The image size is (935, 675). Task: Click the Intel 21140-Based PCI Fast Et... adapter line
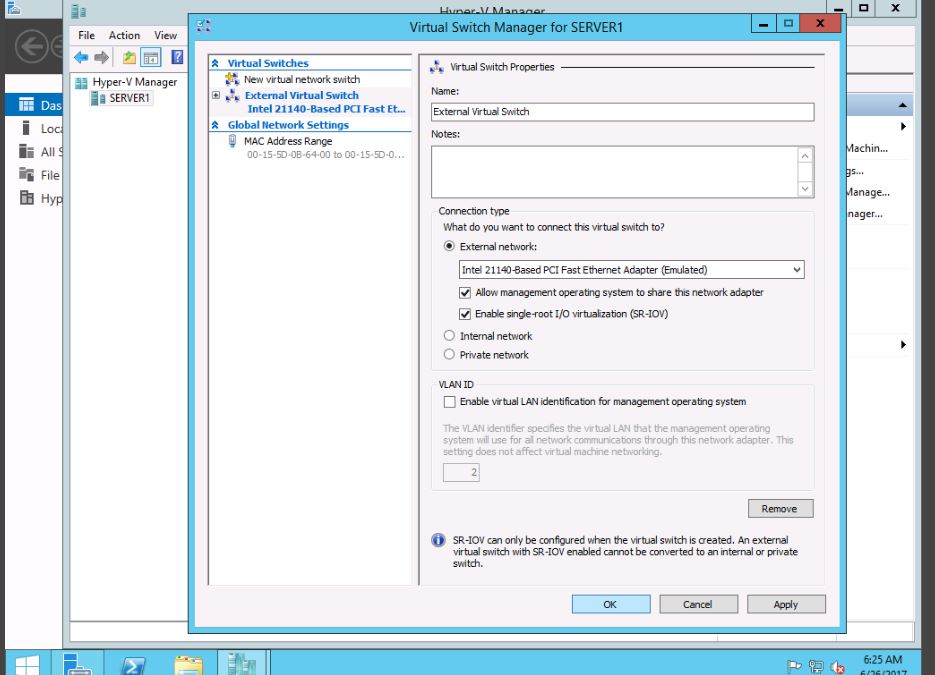[x=326, y=109]
